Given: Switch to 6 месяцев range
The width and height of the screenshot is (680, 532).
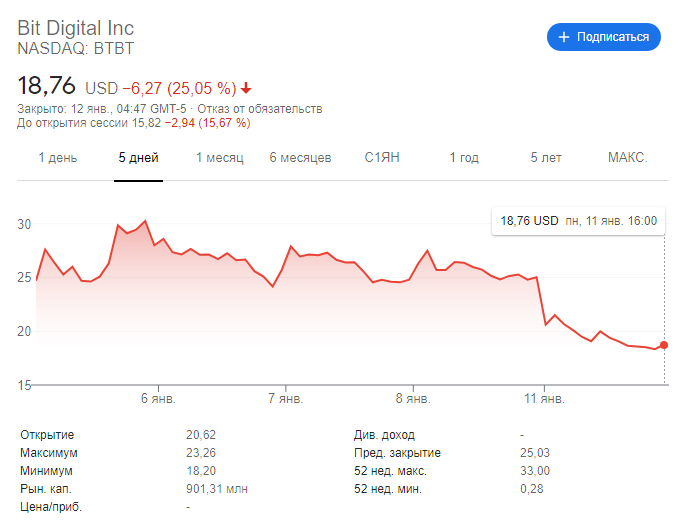Looking at the screenshot, I should (300, 158).
